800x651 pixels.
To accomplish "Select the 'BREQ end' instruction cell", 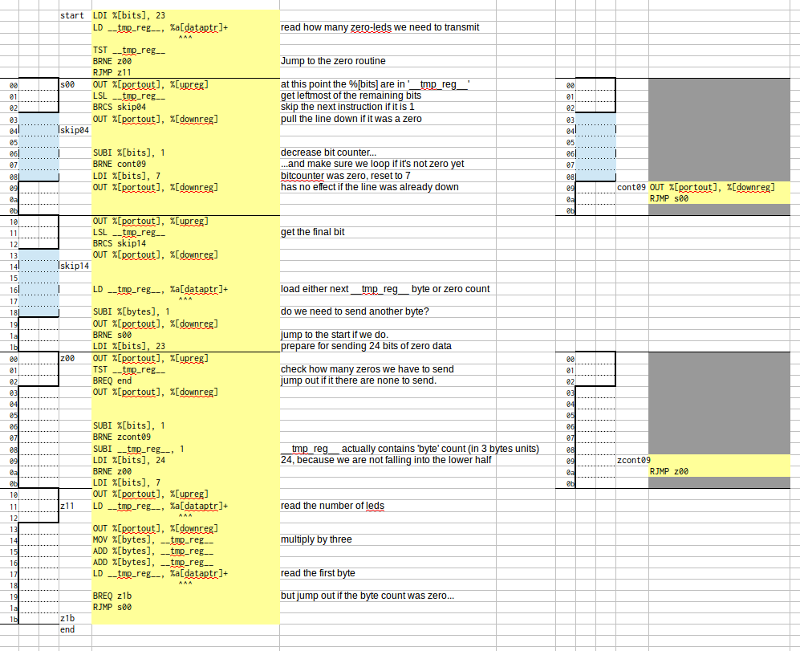I will [x=112, y=381].
